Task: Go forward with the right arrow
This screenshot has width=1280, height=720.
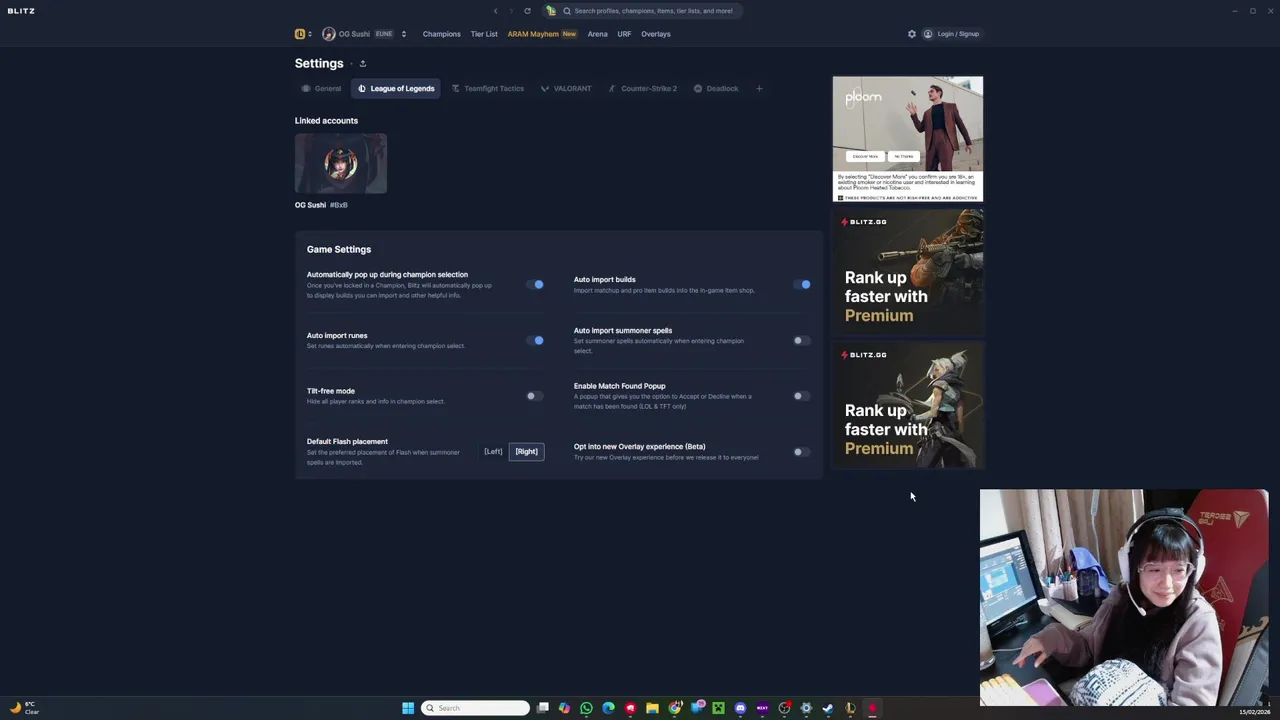Action: coord(511,11)
